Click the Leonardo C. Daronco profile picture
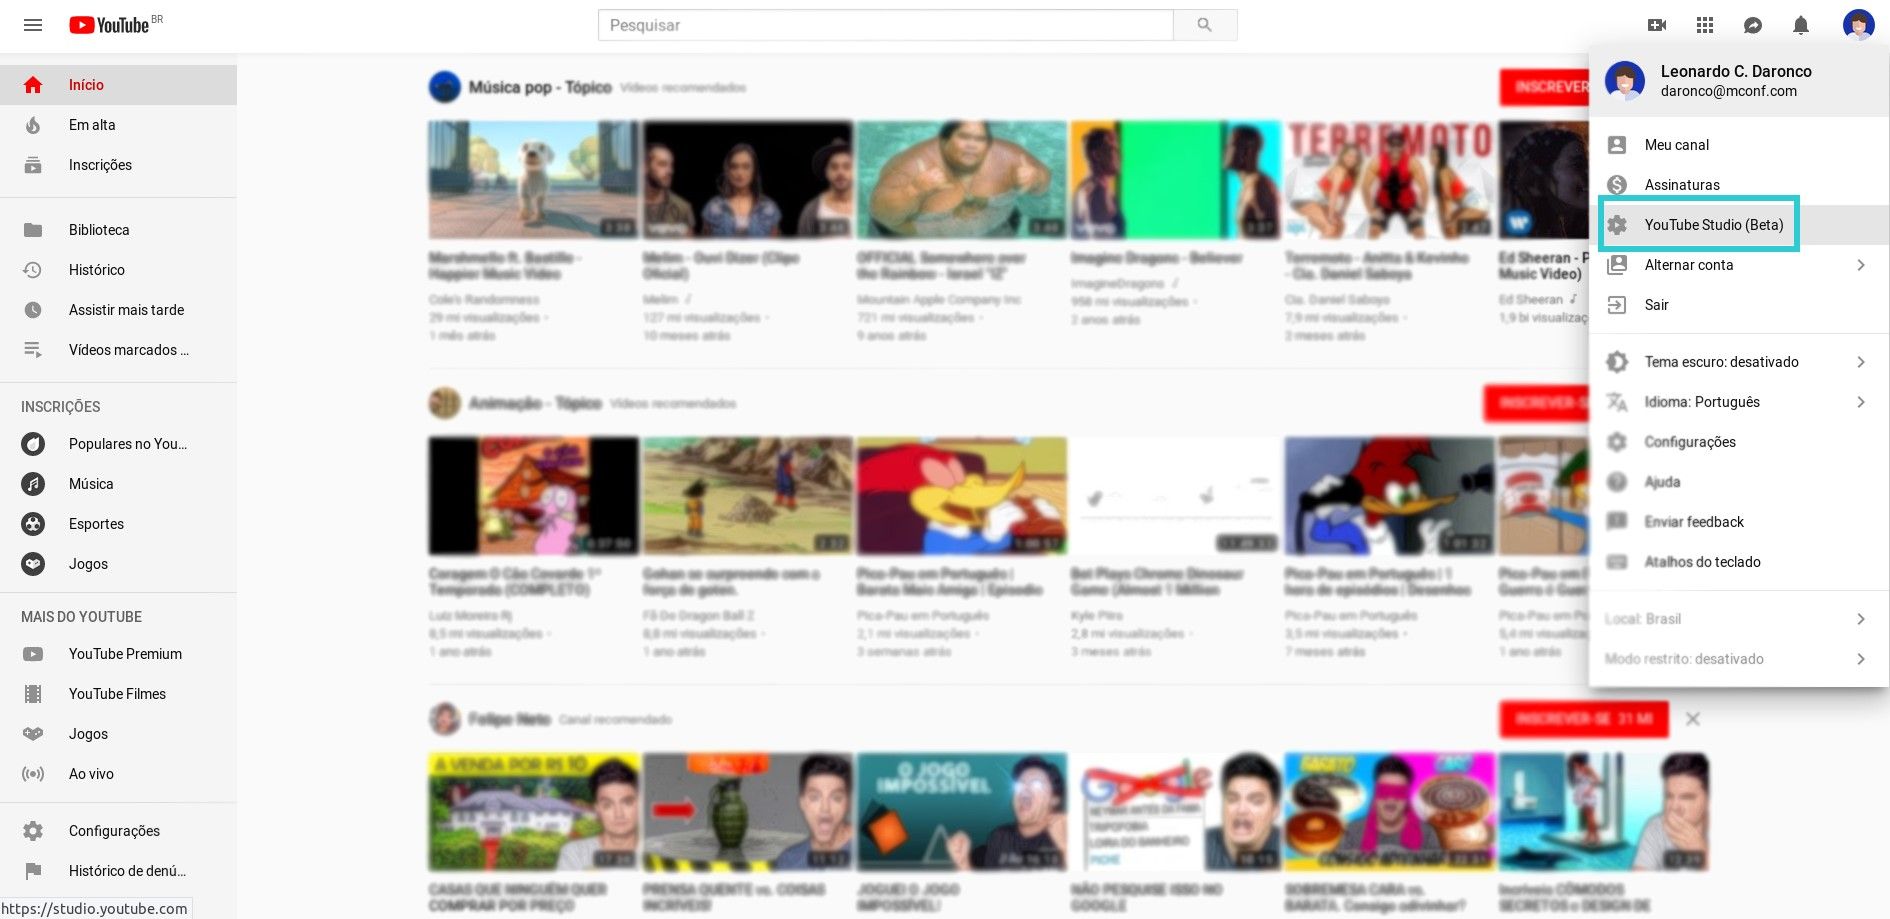Image resolution: width=1890 pixels, height=919 pixels. (x=1625, y=81)
